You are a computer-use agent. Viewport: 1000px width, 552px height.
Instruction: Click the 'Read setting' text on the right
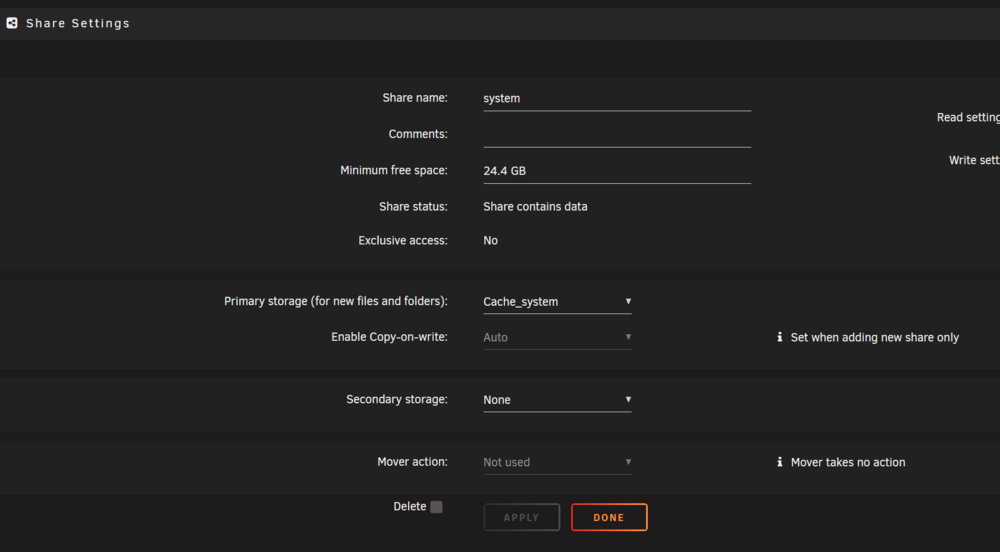pyautogui.click(x=968, y=117)
